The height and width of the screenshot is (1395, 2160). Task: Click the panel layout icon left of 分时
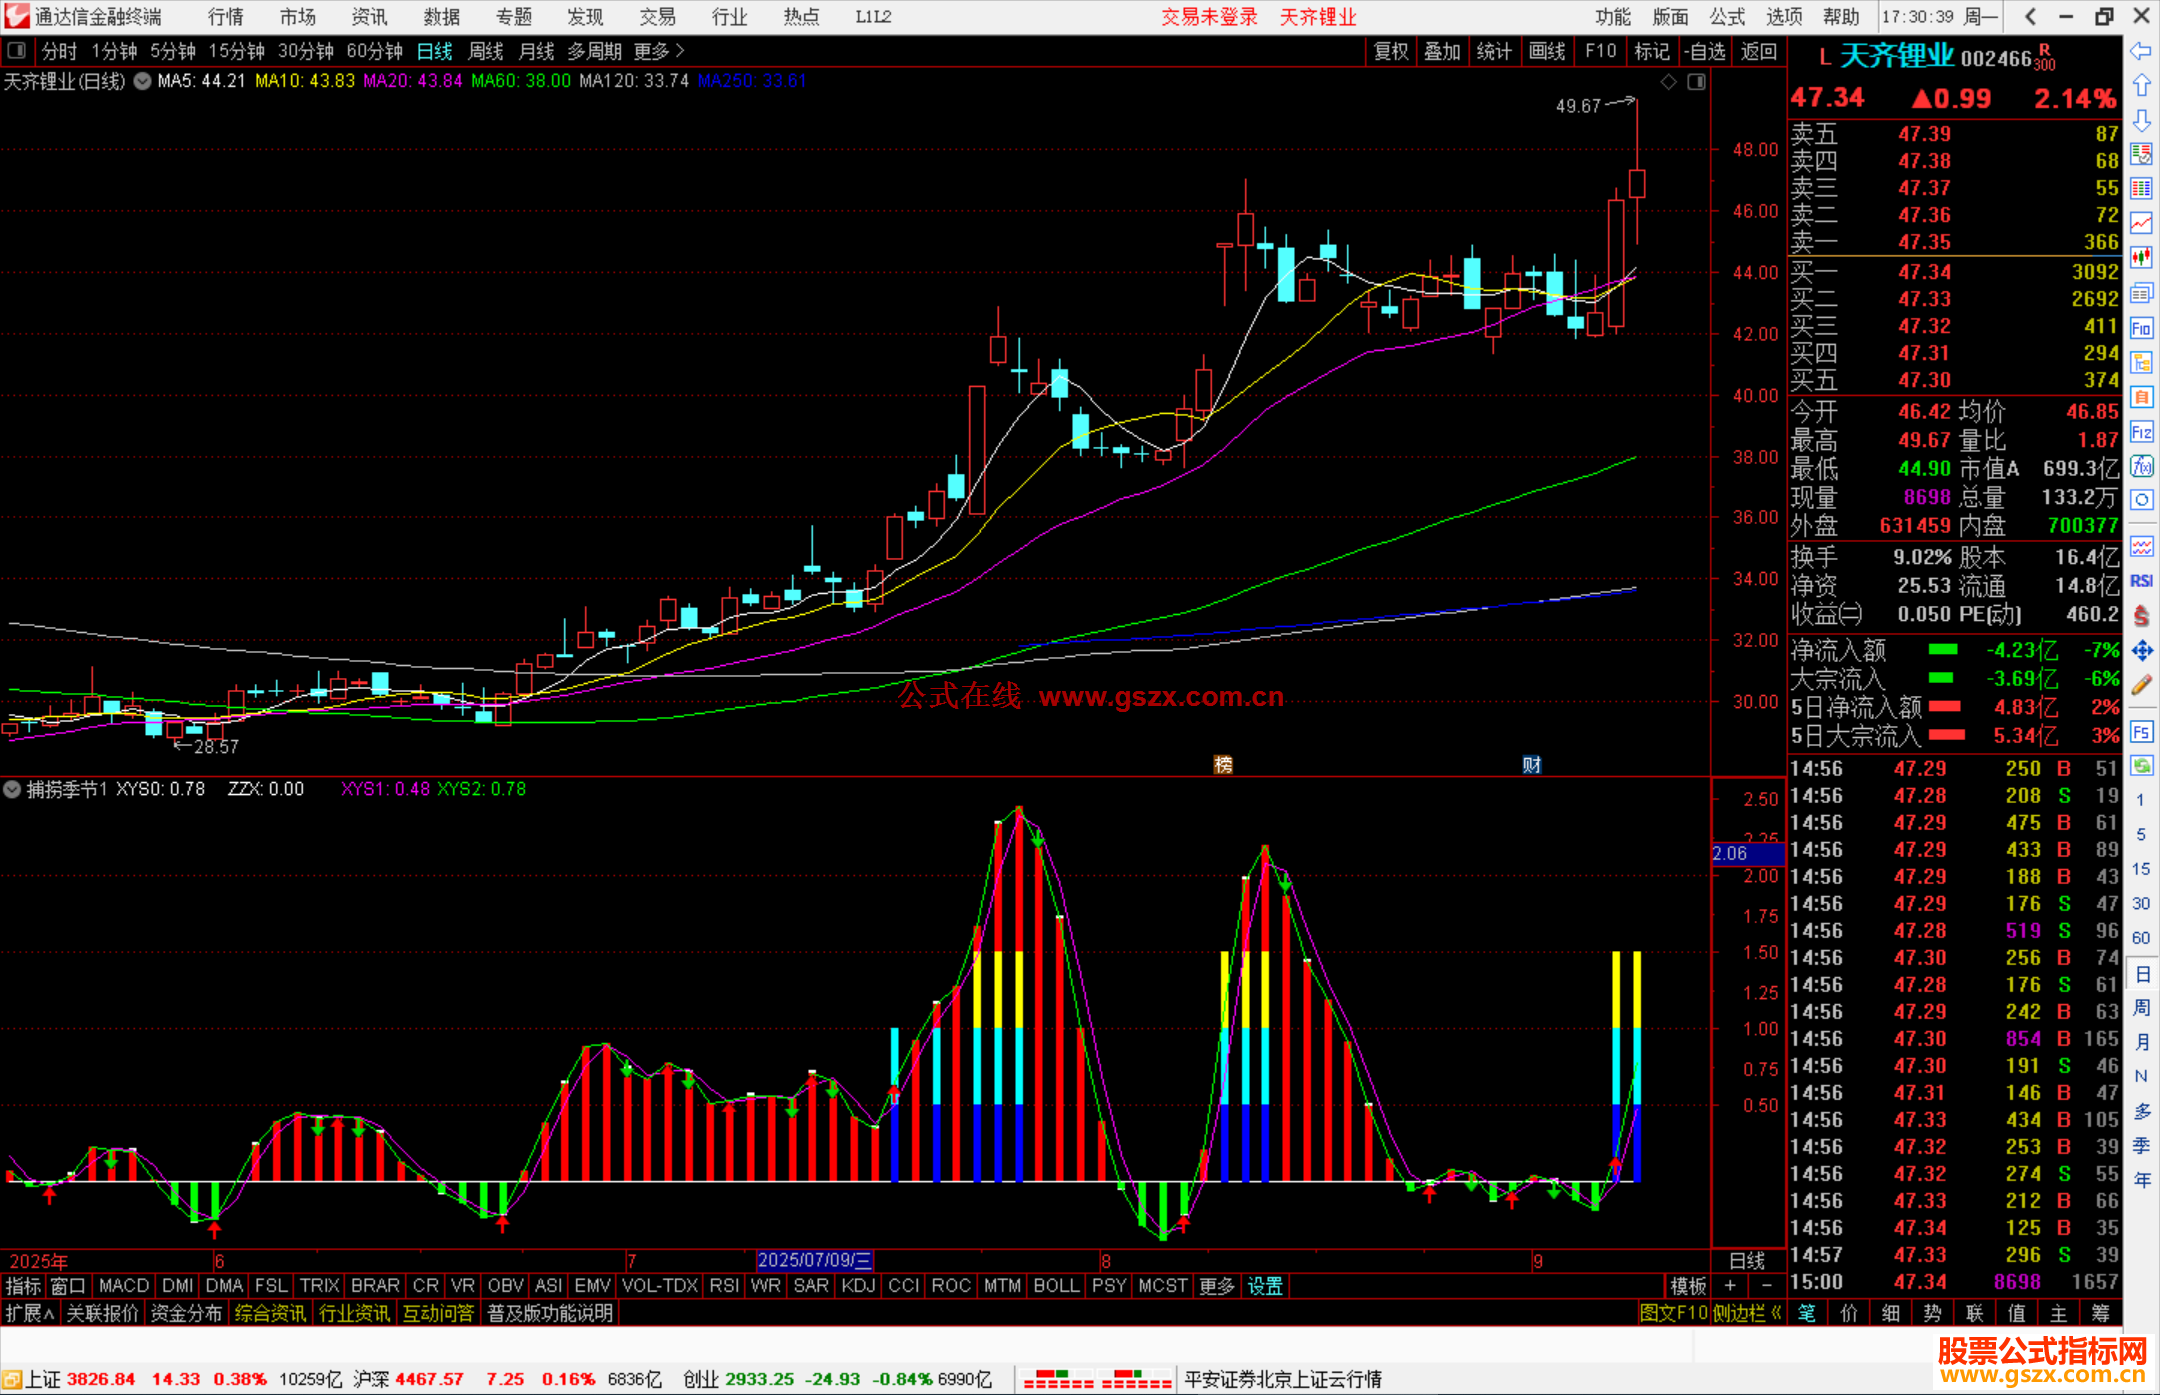[x=17, y=51]
